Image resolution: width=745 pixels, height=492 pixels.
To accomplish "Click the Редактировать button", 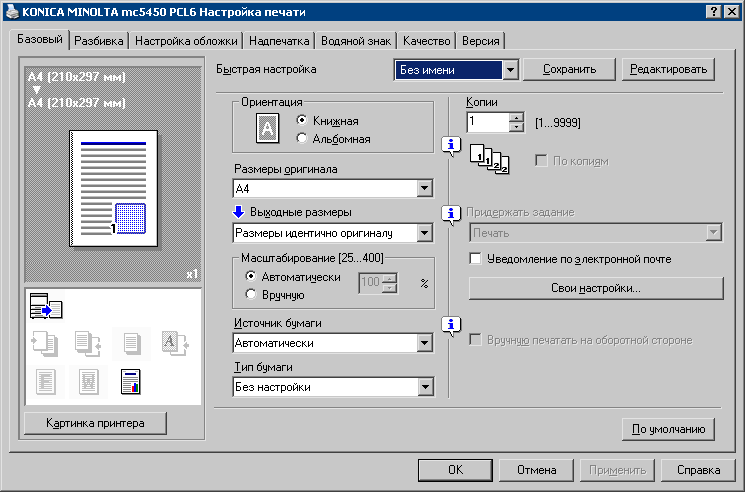I will (668, 69).
